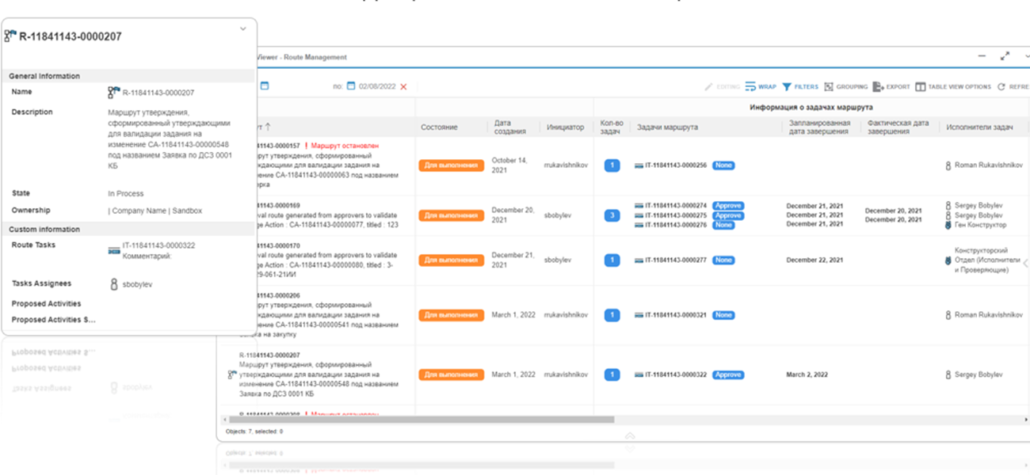Open Table View Options

[920, 87]
